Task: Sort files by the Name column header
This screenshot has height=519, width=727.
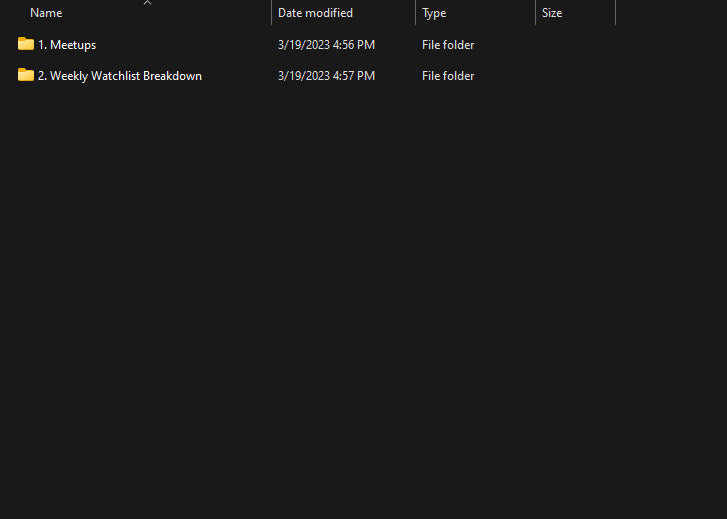Action: 46,13
